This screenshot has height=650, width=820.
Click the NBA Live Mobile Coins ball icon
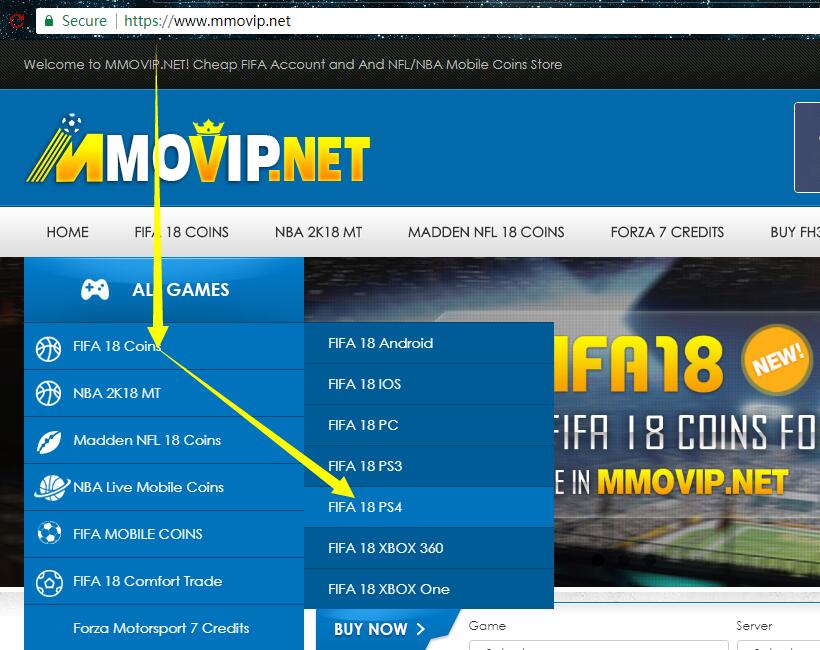[x=51, y=487]
